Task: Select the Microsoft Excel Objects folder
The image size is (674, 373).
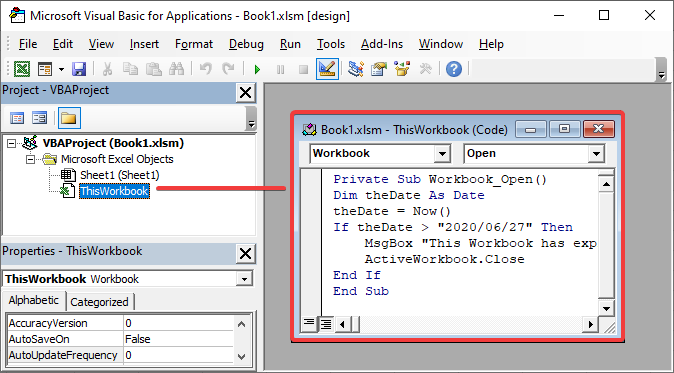Action: tap(117, 159)
